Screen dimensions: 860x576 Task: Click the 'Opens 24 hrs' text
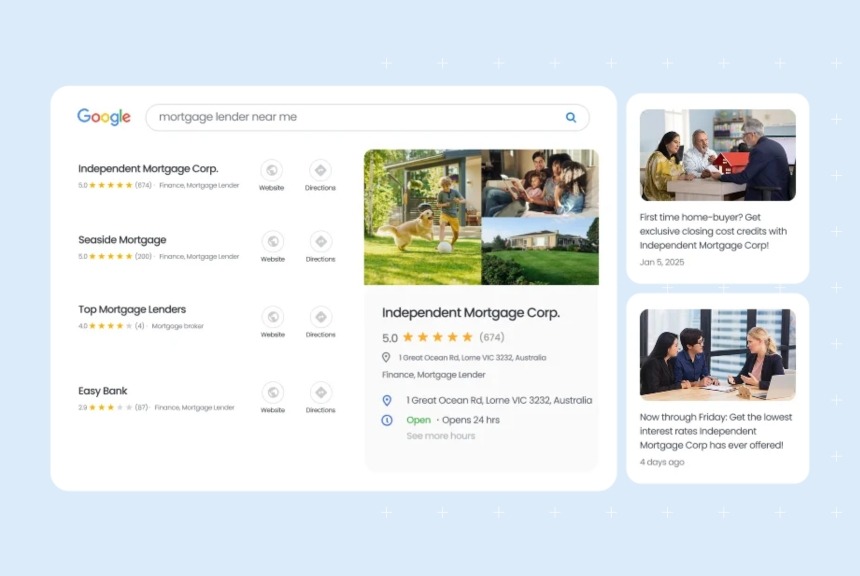(471, 420)
